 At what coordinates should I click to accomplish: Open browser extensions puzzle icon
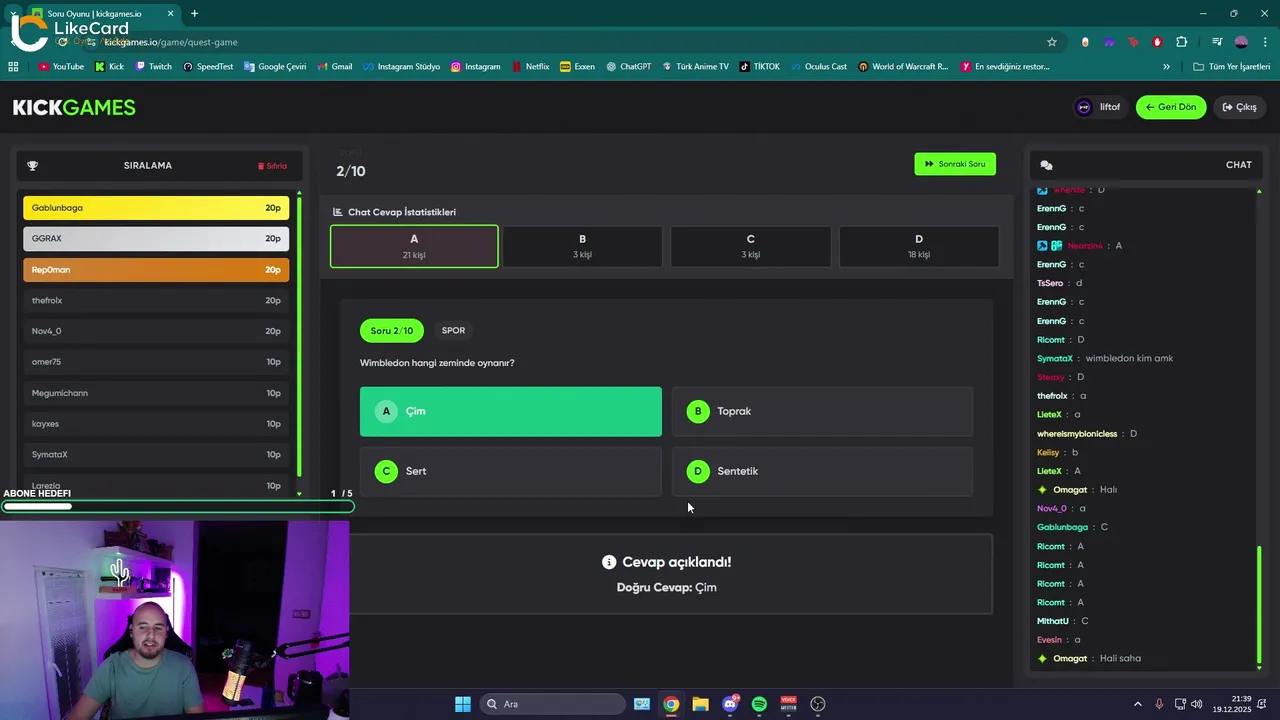pyautogui.click(x=1182, y=42)
